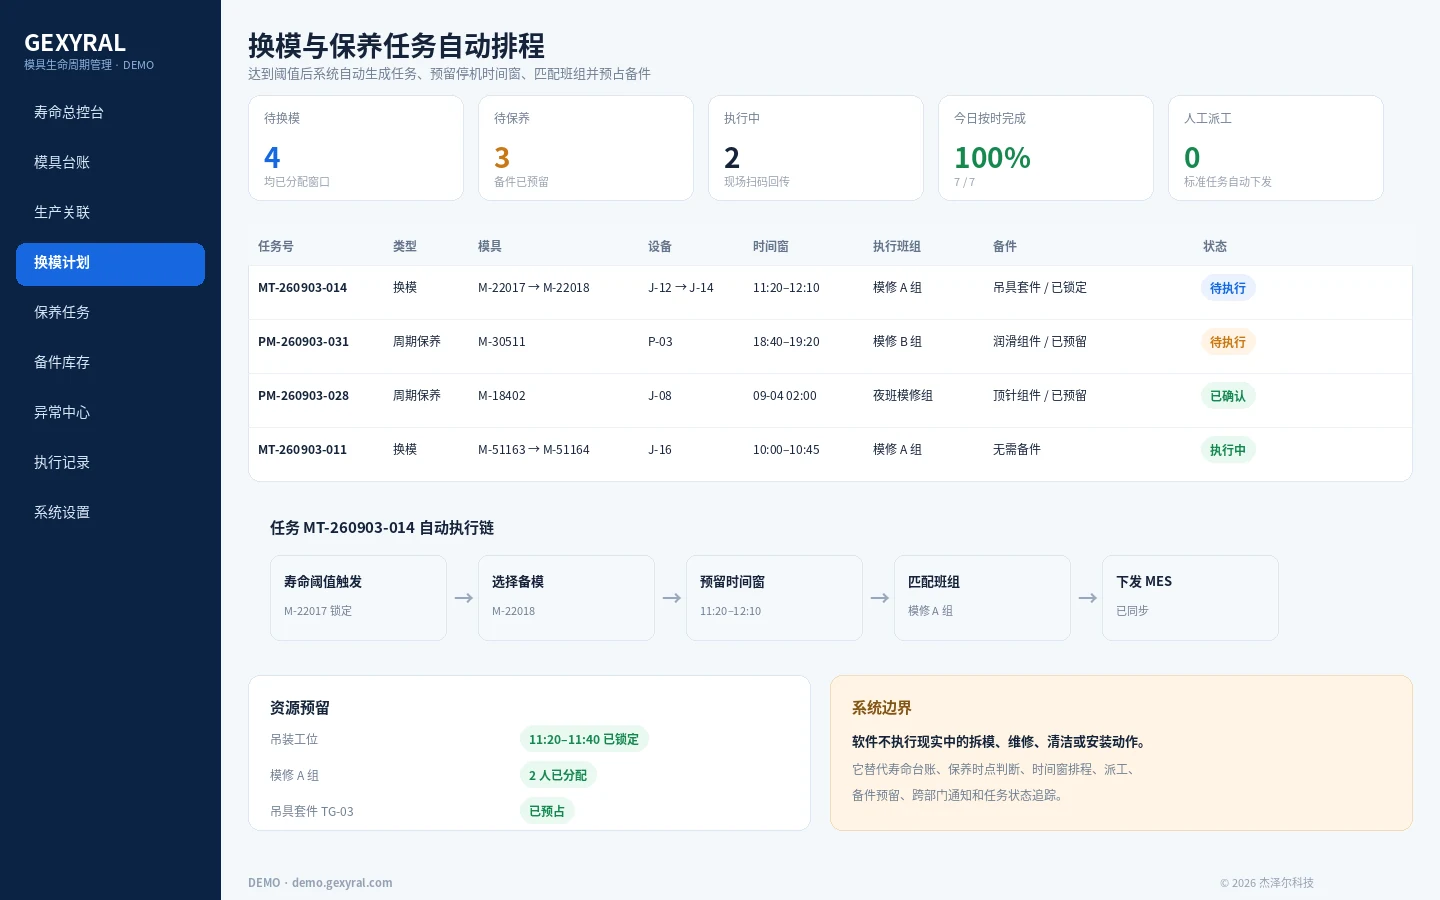Click the active 换模计划 menu item
This screenshot has height=900, width=1440.
[x=110, y=264]
